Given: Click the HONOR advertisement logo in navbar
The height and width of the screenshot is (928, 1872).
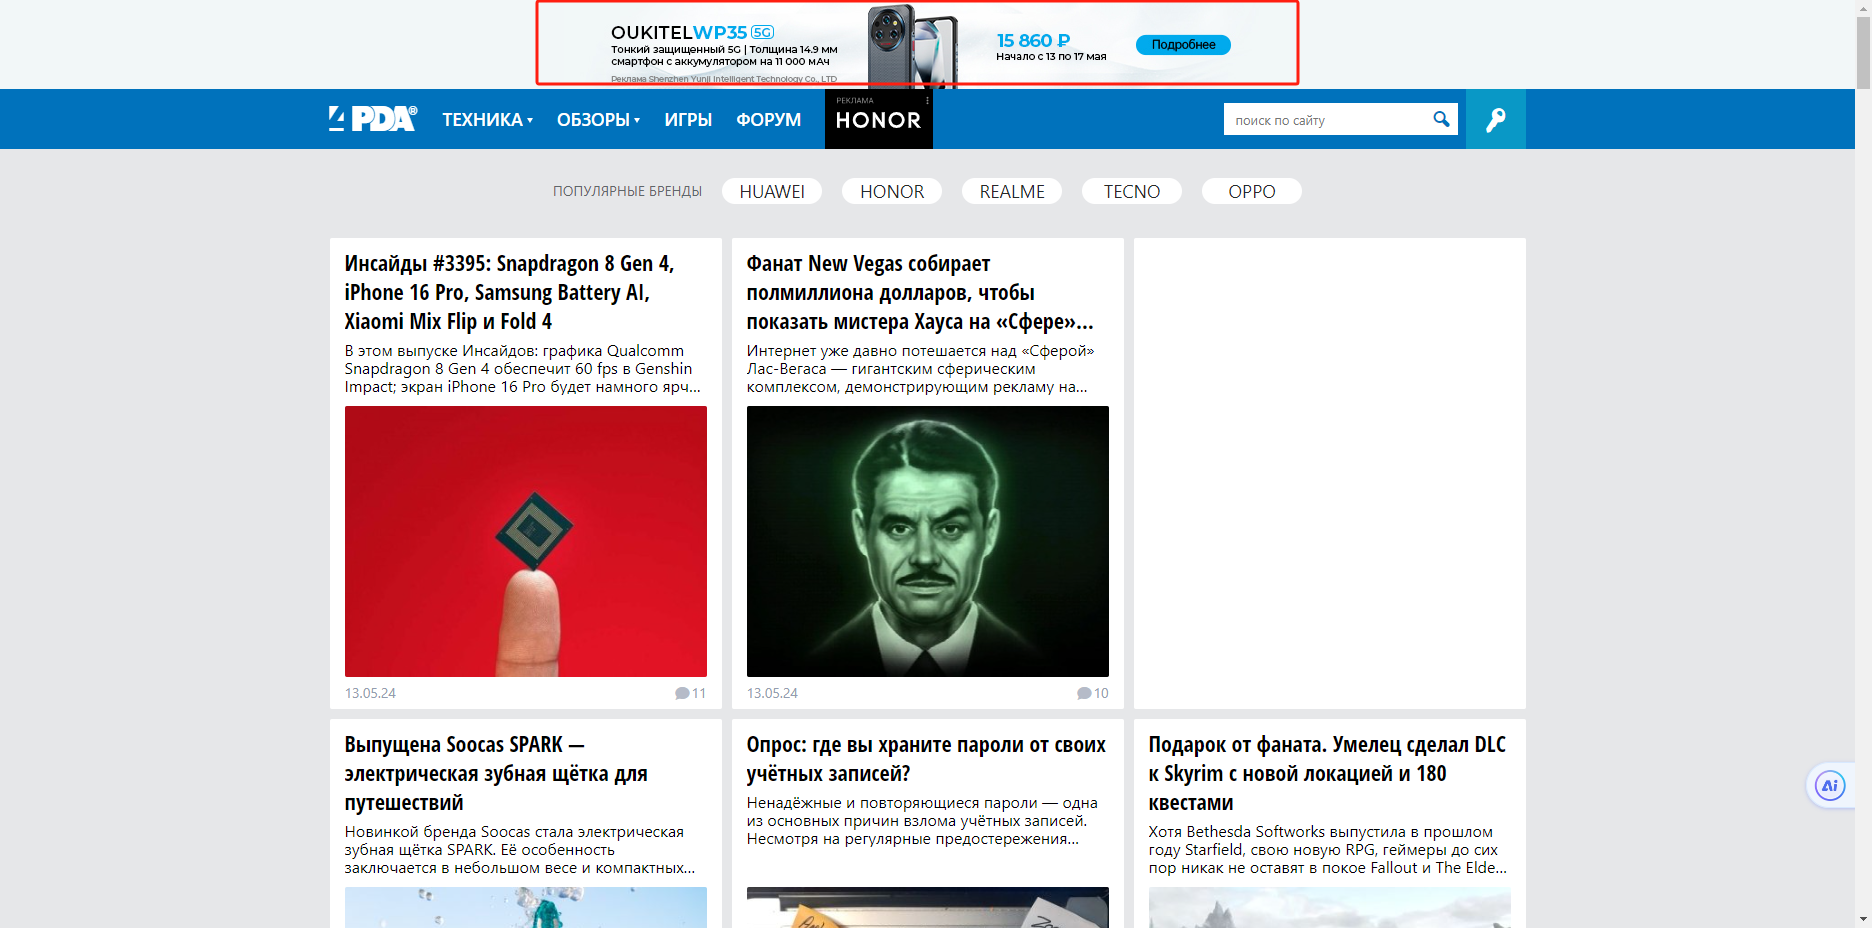Looking at the screenshot, I should tap(878, 121).
